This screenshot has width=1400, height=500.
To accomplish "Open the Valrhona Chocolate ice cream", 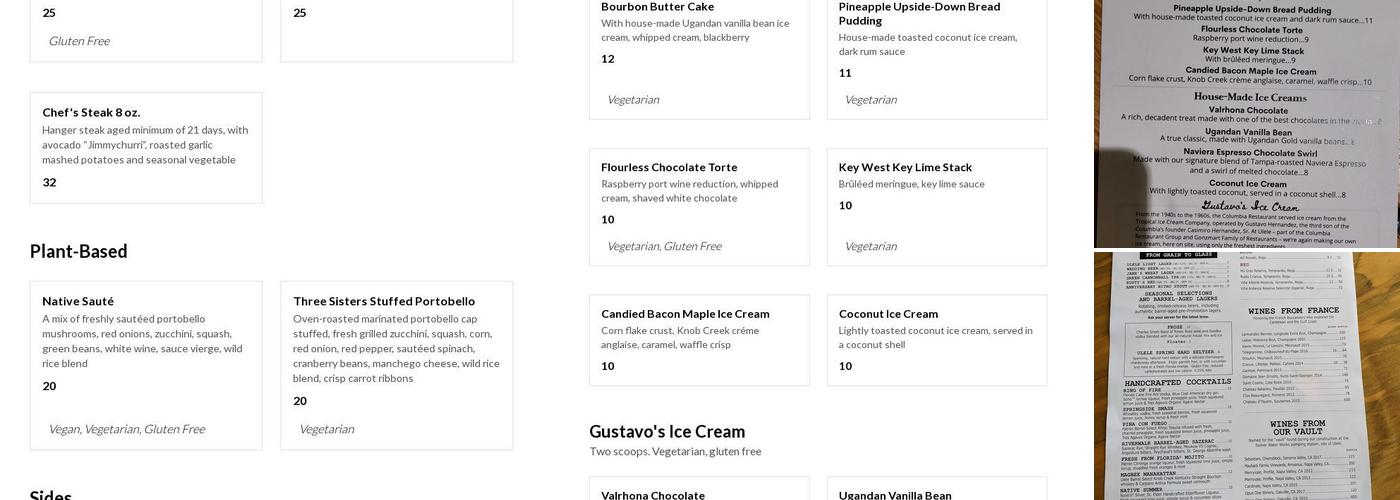I will tap(653, 494).
